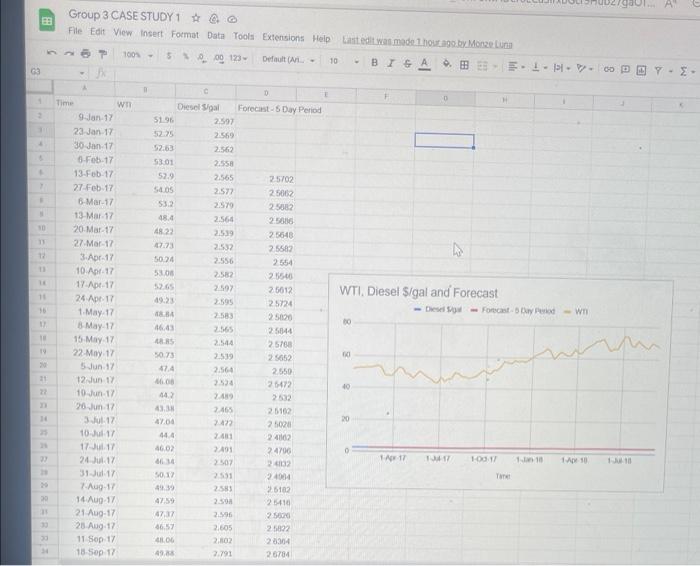700x566 pixels.
Task: Select the date cell 3-Apr-17
Action: pos(85,257)
